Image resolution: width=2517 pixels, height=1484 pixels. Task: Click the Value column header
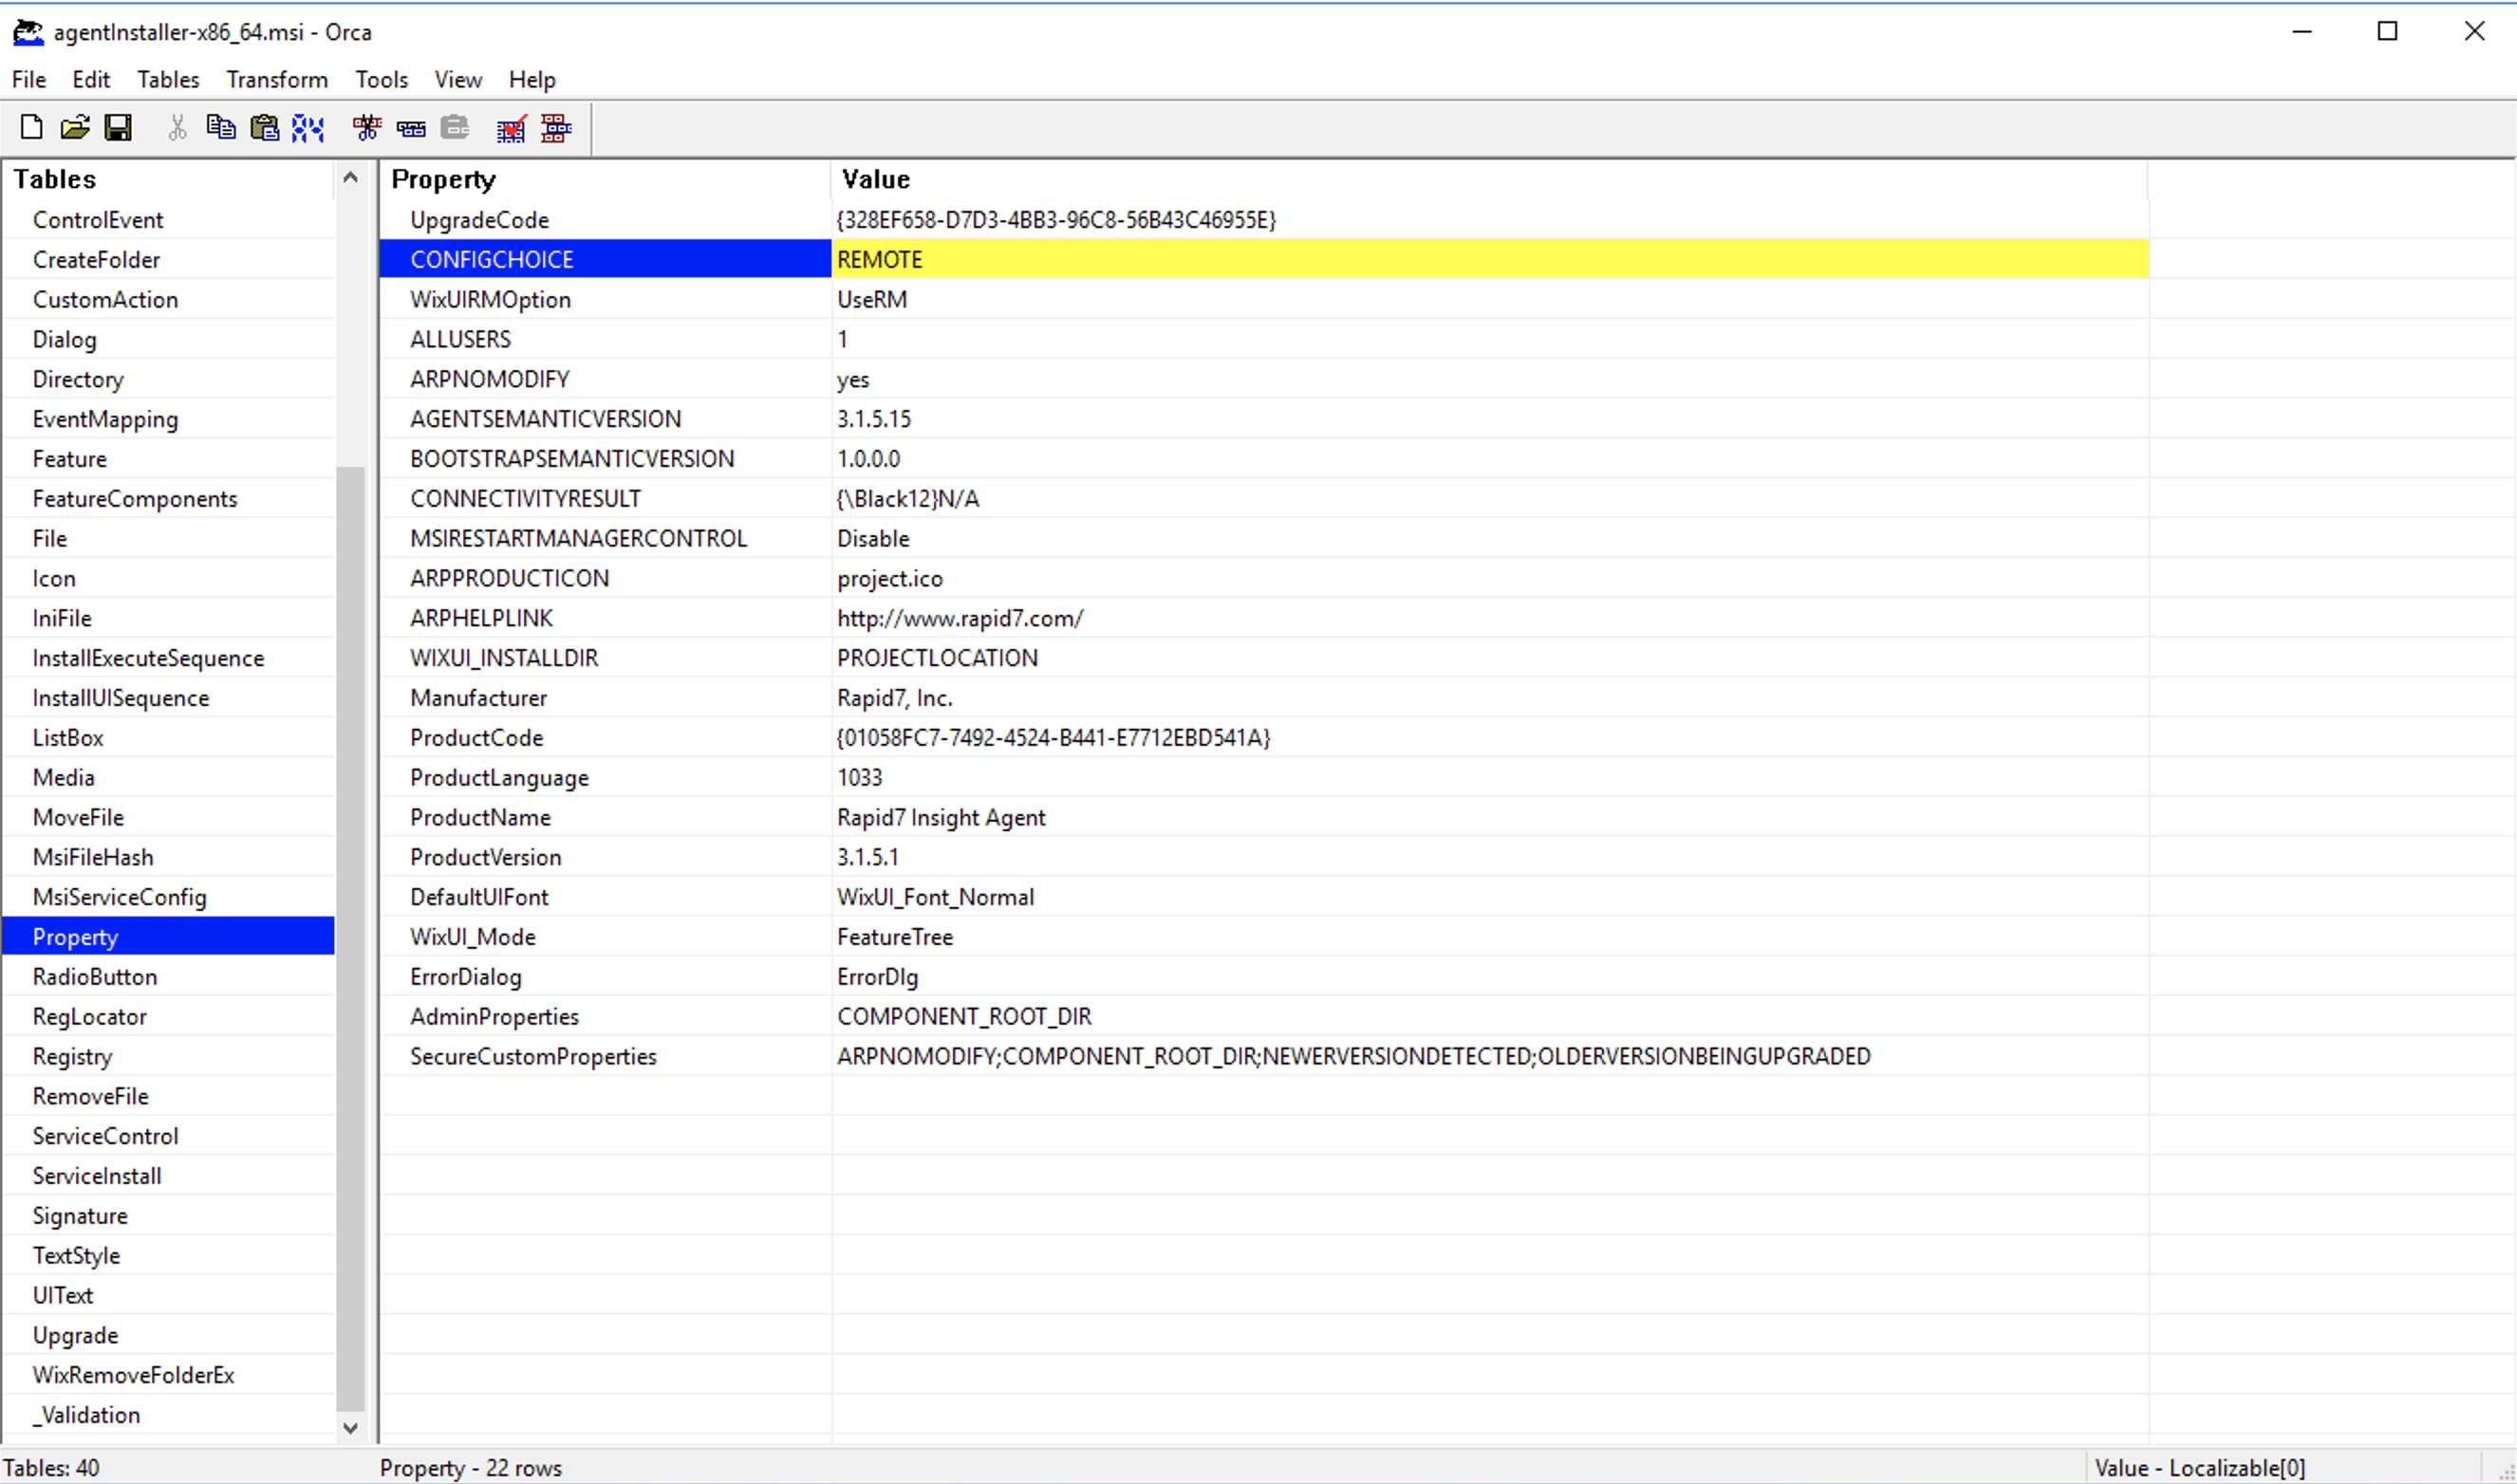[875, 179]
